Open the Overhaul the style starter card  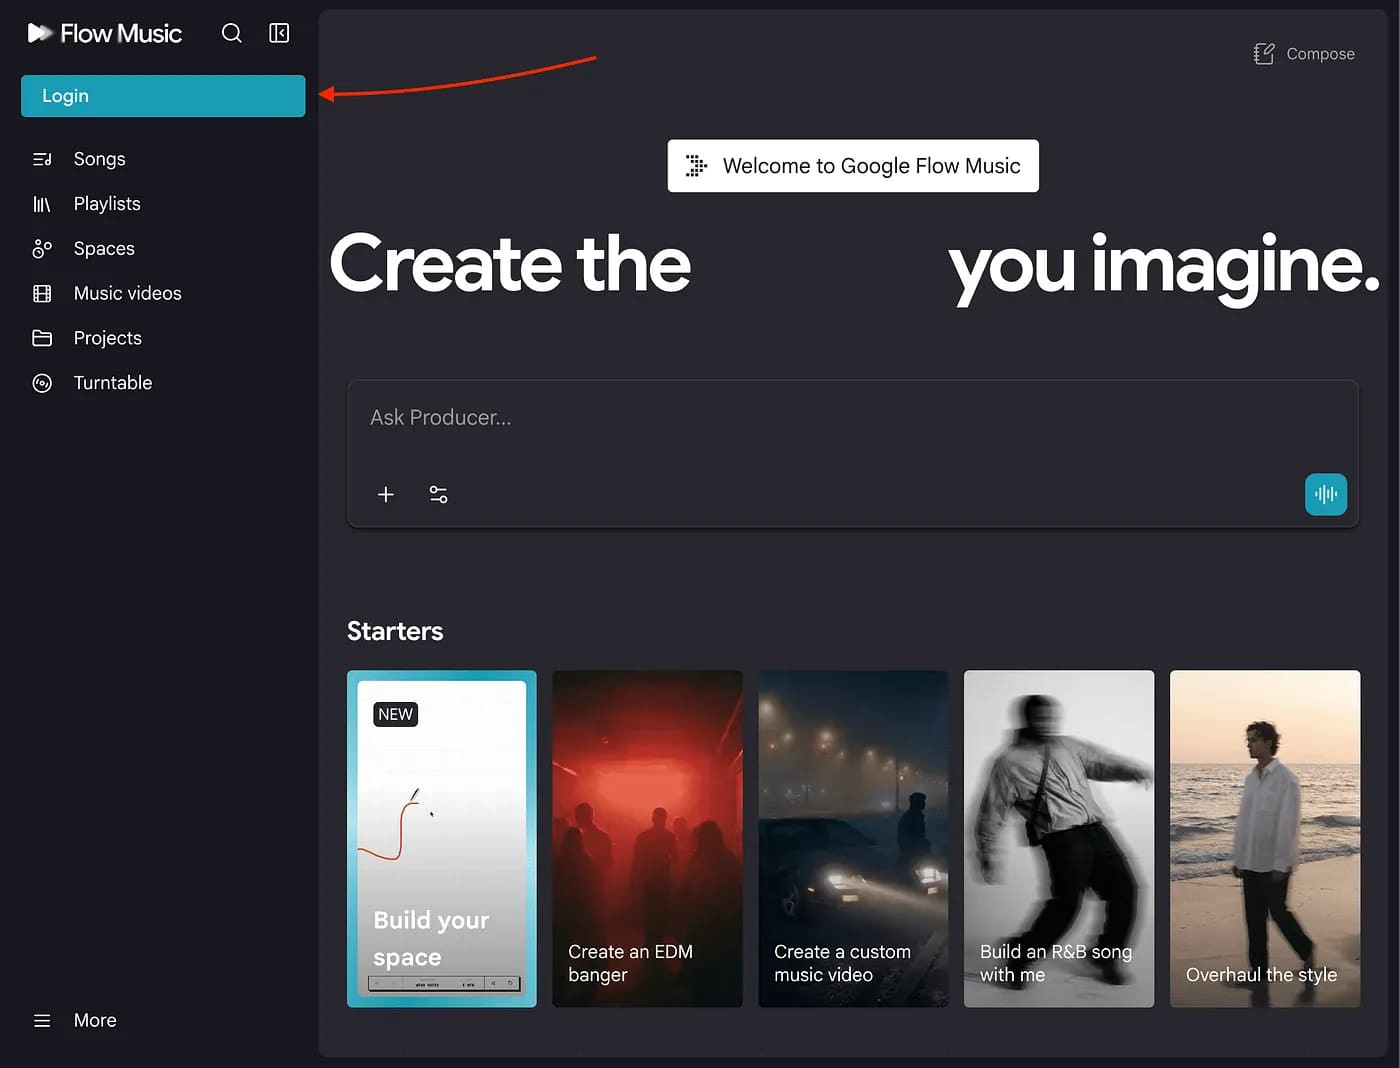(1265, 839)
